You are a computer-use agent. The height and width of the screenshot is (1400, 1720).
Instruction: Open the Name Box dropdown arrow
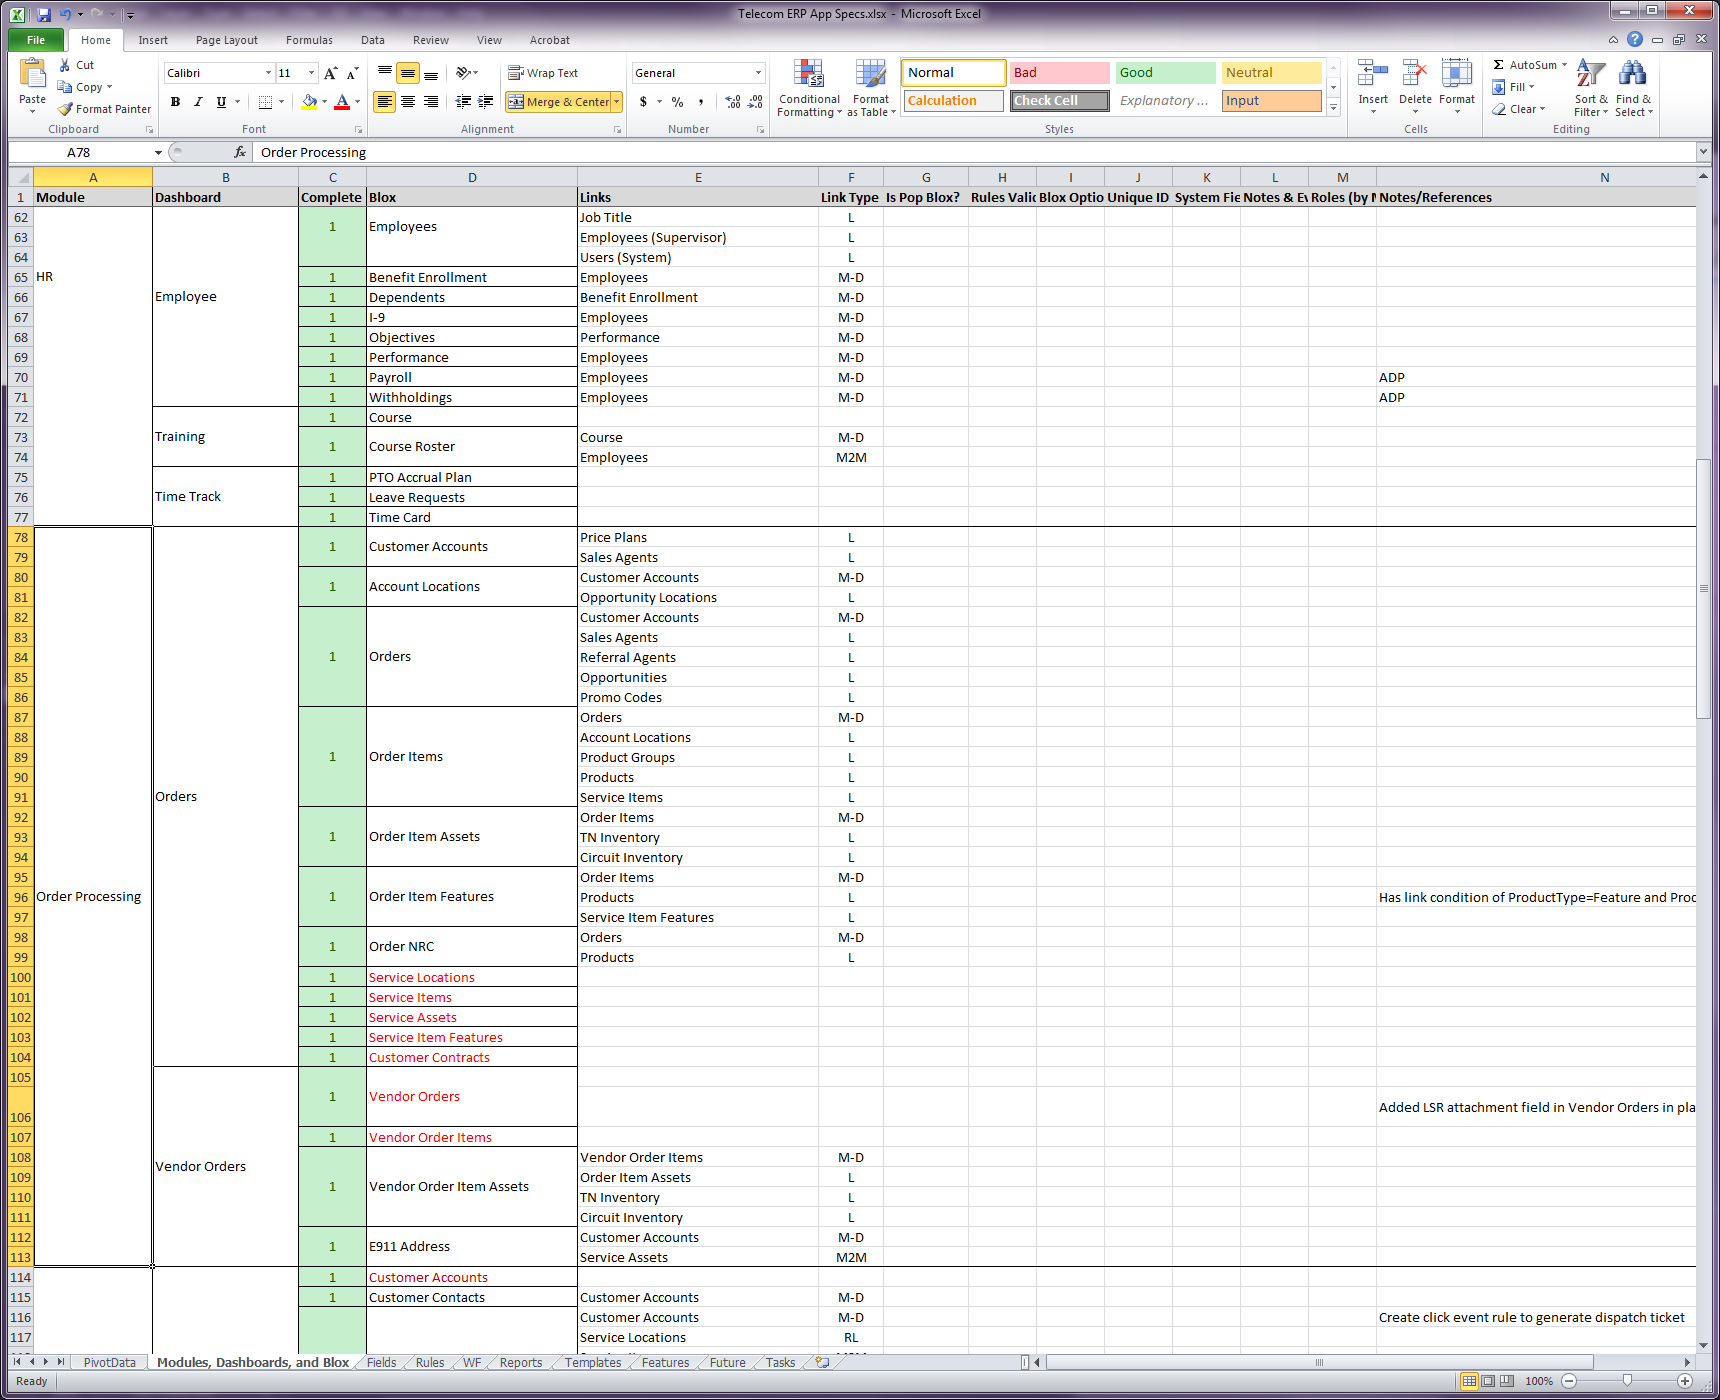[x=158, y=152]
